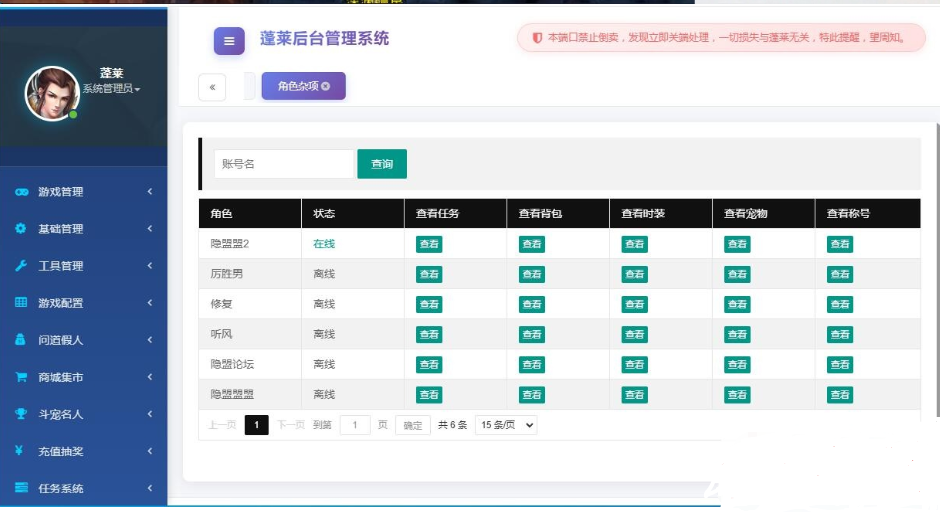Screen dimensions: 940x512
Task: Click the table icon beside 游戏配置
Action: click(x=21, y=302)
